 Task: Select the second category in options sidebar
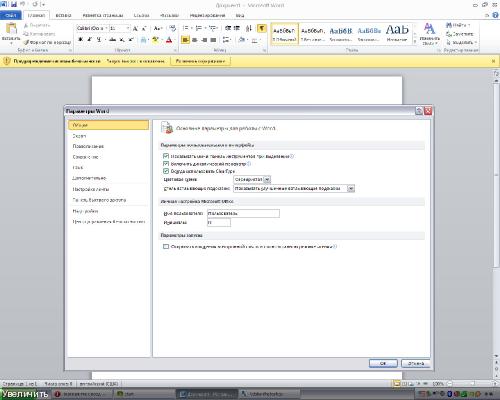[108, 136]
